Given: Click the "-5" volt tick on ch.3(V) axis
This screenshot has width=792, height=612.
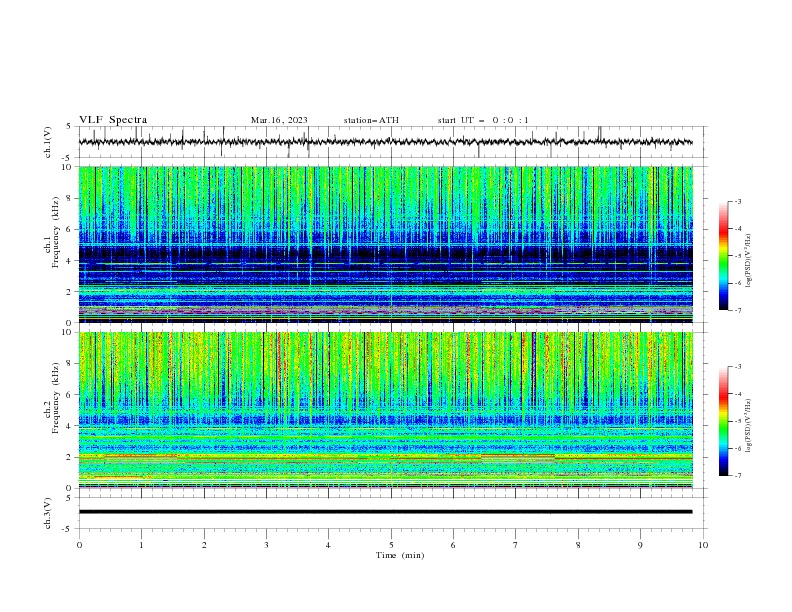Looking at the screenshot, I should (67, 529).
